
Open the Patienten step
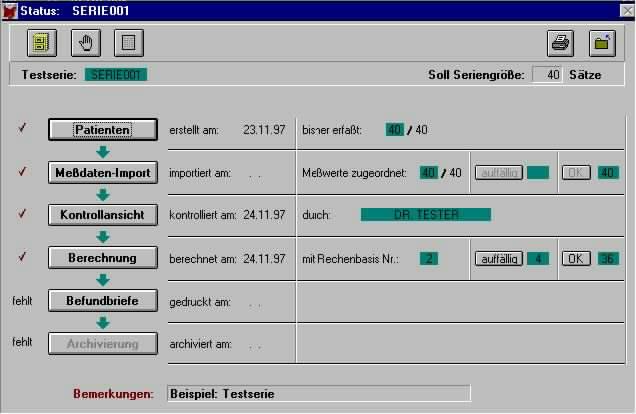tap(103, 130)
